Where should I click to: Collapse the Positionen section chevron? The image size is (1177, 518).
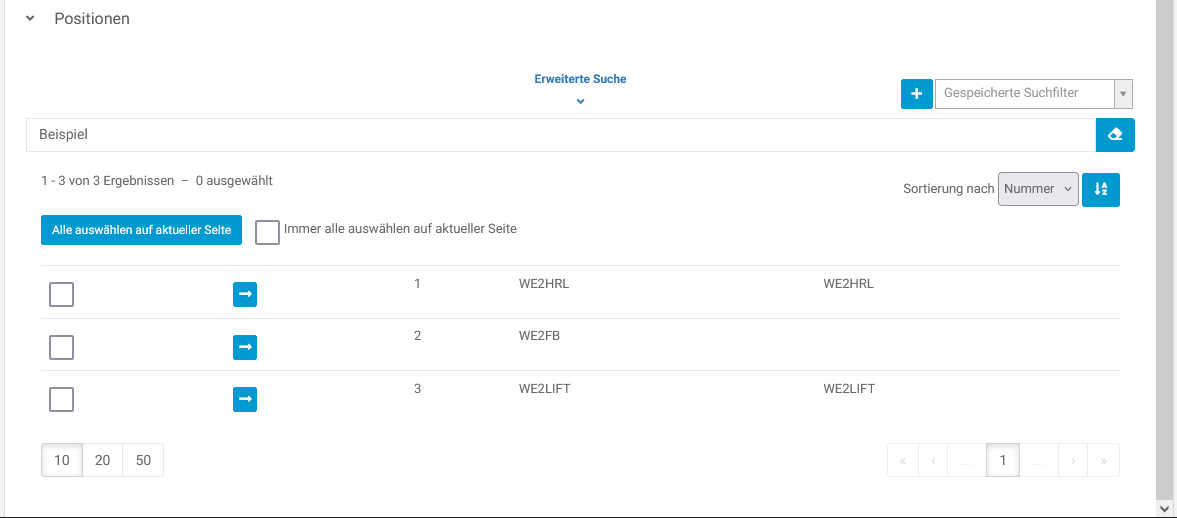[31, 19]
